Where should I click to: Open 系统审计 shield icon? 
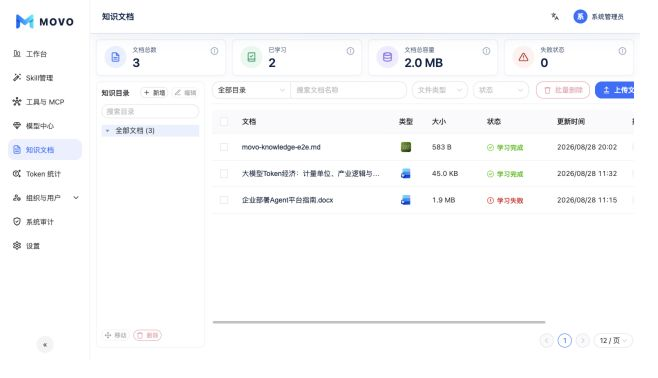pyautogui.click(x=17, y=222)
